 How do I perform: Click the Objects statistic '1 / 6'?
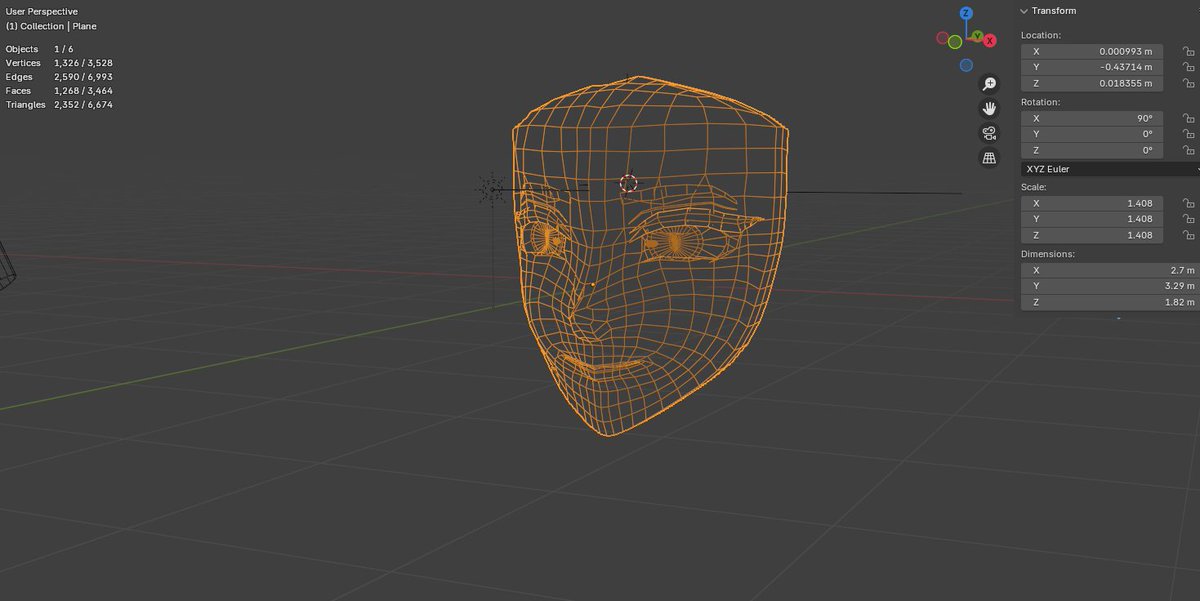(x=63, y=49)
